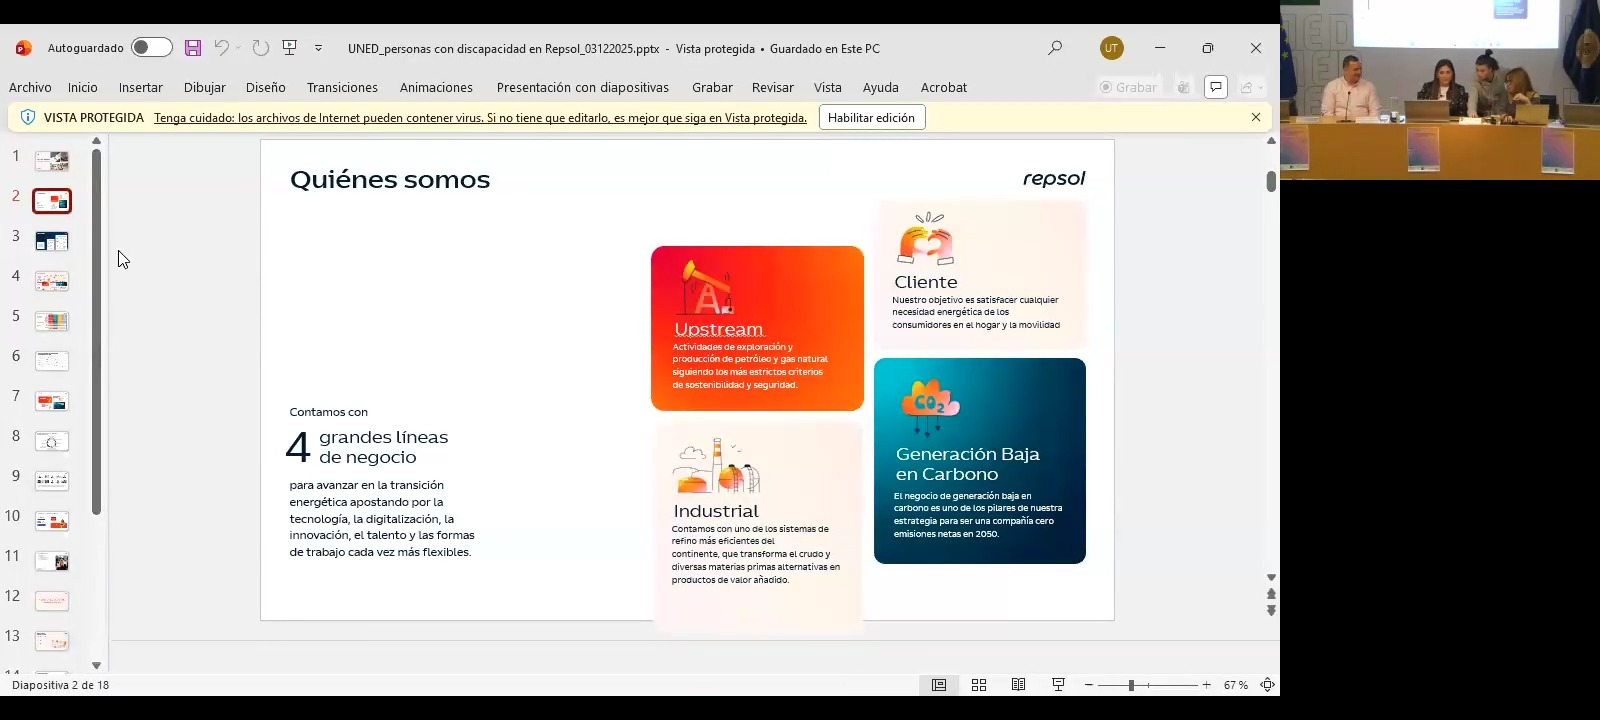Open the Acrobat tab
Viewport: 1600px width, 720px height.
coord(944,88)
